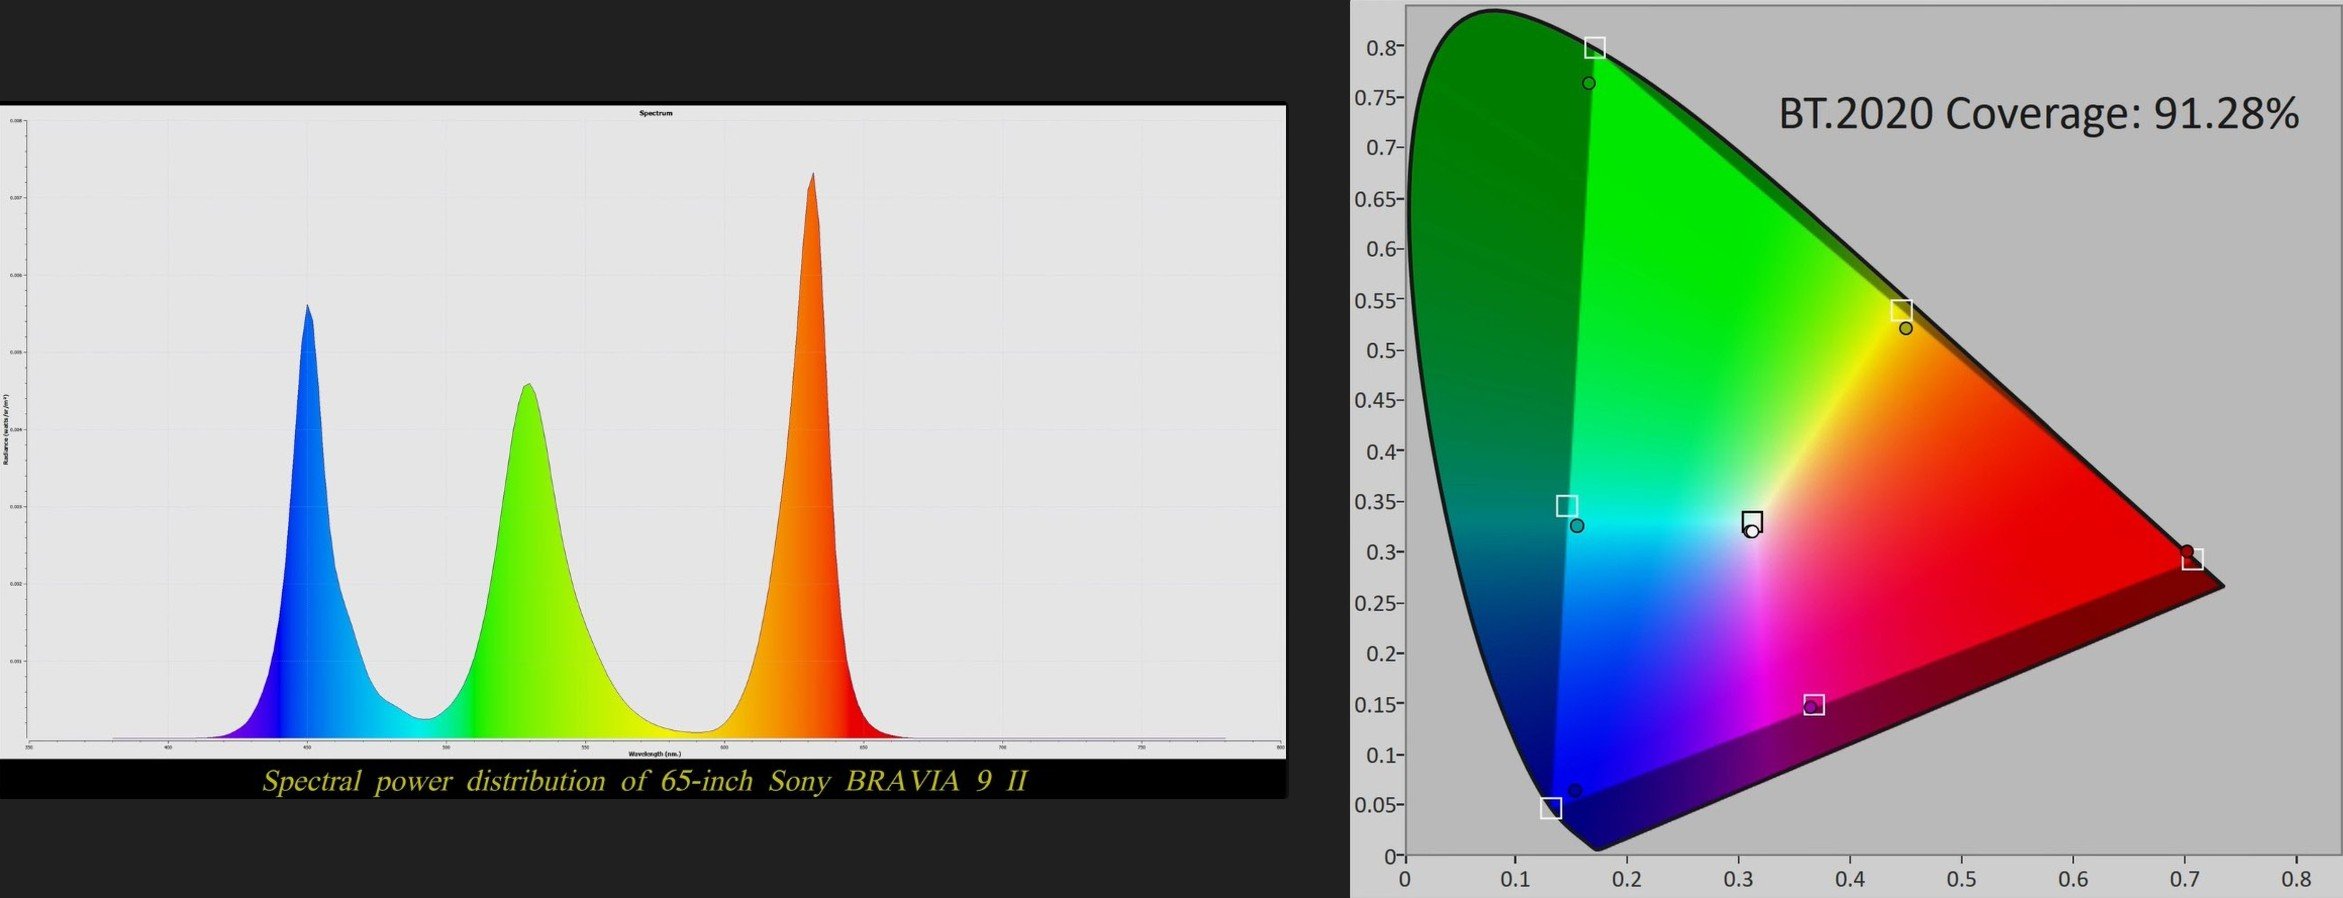Viewport: 2343px width, 898px height.
Task: Click 0.45 on the gamut vertical axis
Action: click(x=1376, y=401)
